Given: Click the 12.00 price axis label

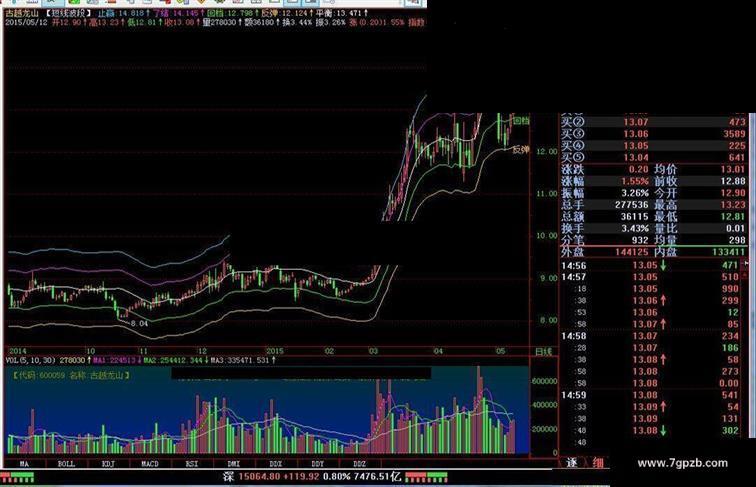Looking at the screenshot, I should point(547,152).
